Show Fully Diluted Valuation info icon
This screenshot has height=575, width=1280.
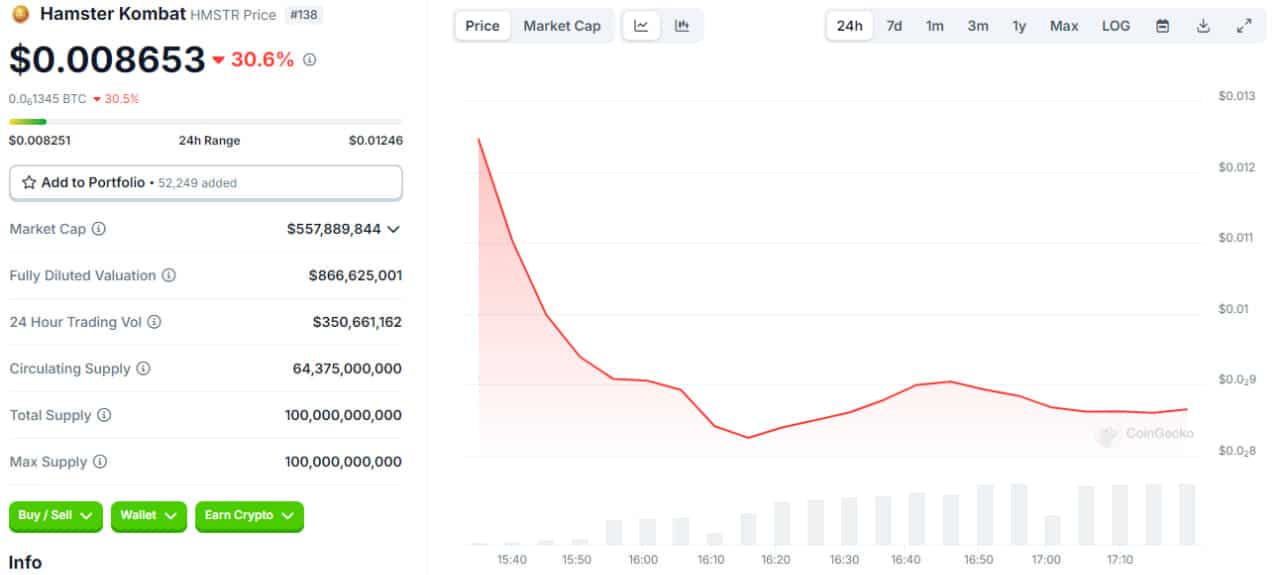169,275
